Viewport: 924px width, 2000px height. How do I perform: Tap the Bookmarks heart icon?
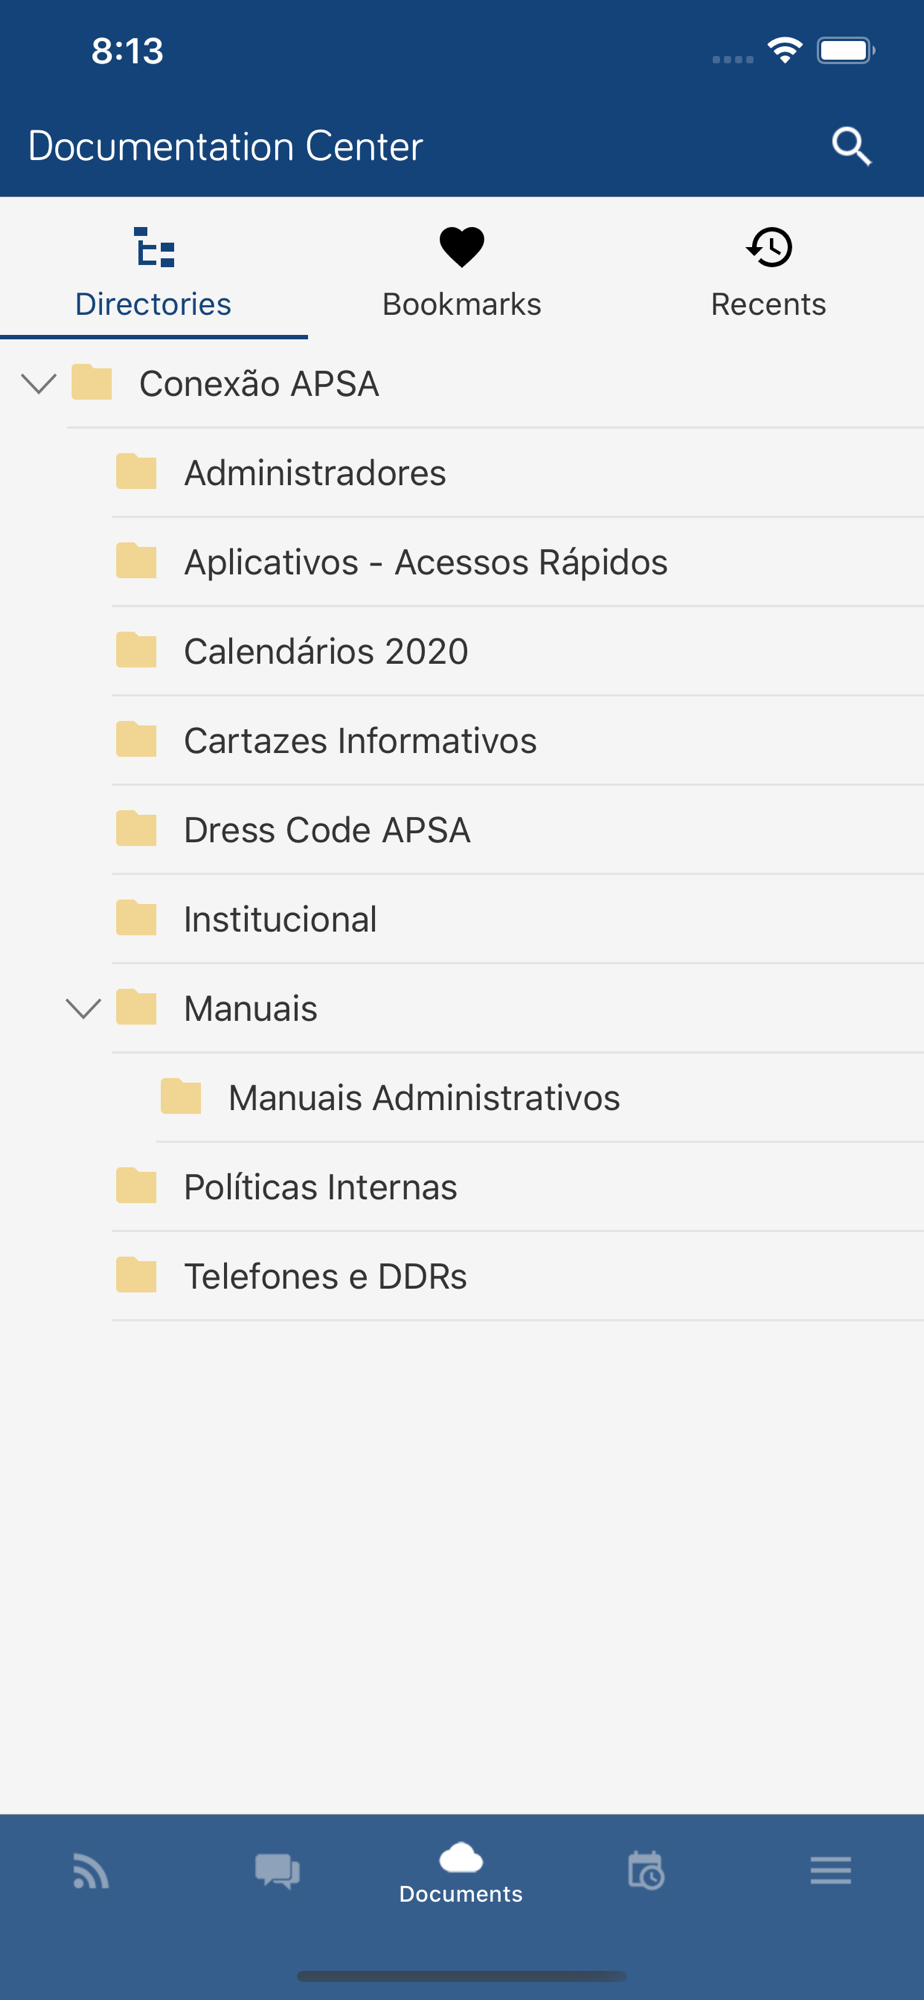coord(462,247)
